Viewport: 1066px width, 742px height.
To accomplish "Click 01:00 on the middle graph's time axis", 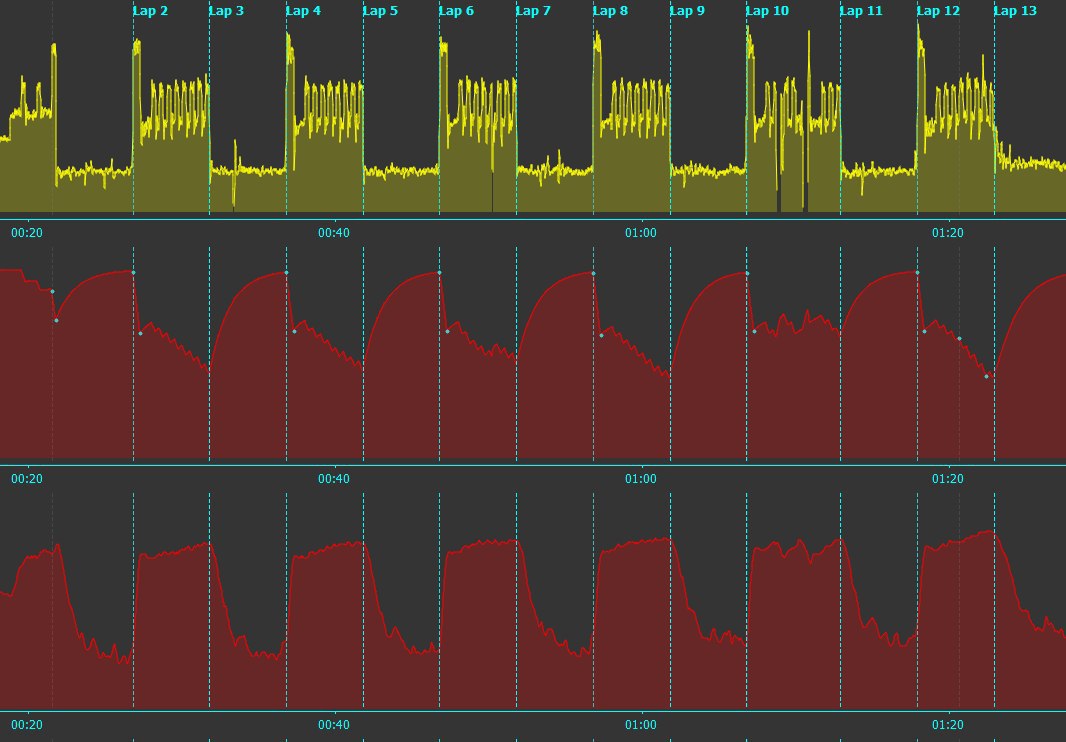I will tap(641, 479).
